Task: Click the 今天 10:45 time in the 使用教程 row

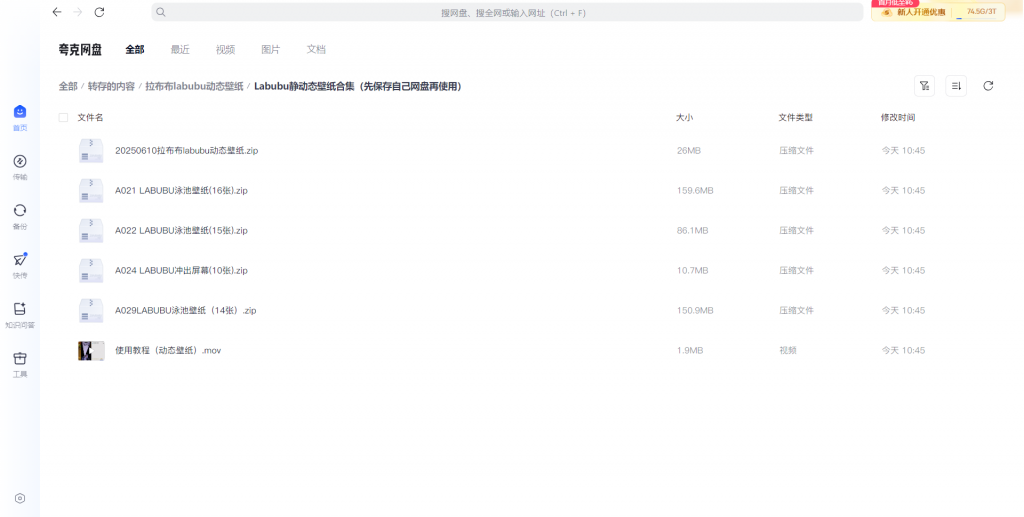Action: (x=903, y=351)
